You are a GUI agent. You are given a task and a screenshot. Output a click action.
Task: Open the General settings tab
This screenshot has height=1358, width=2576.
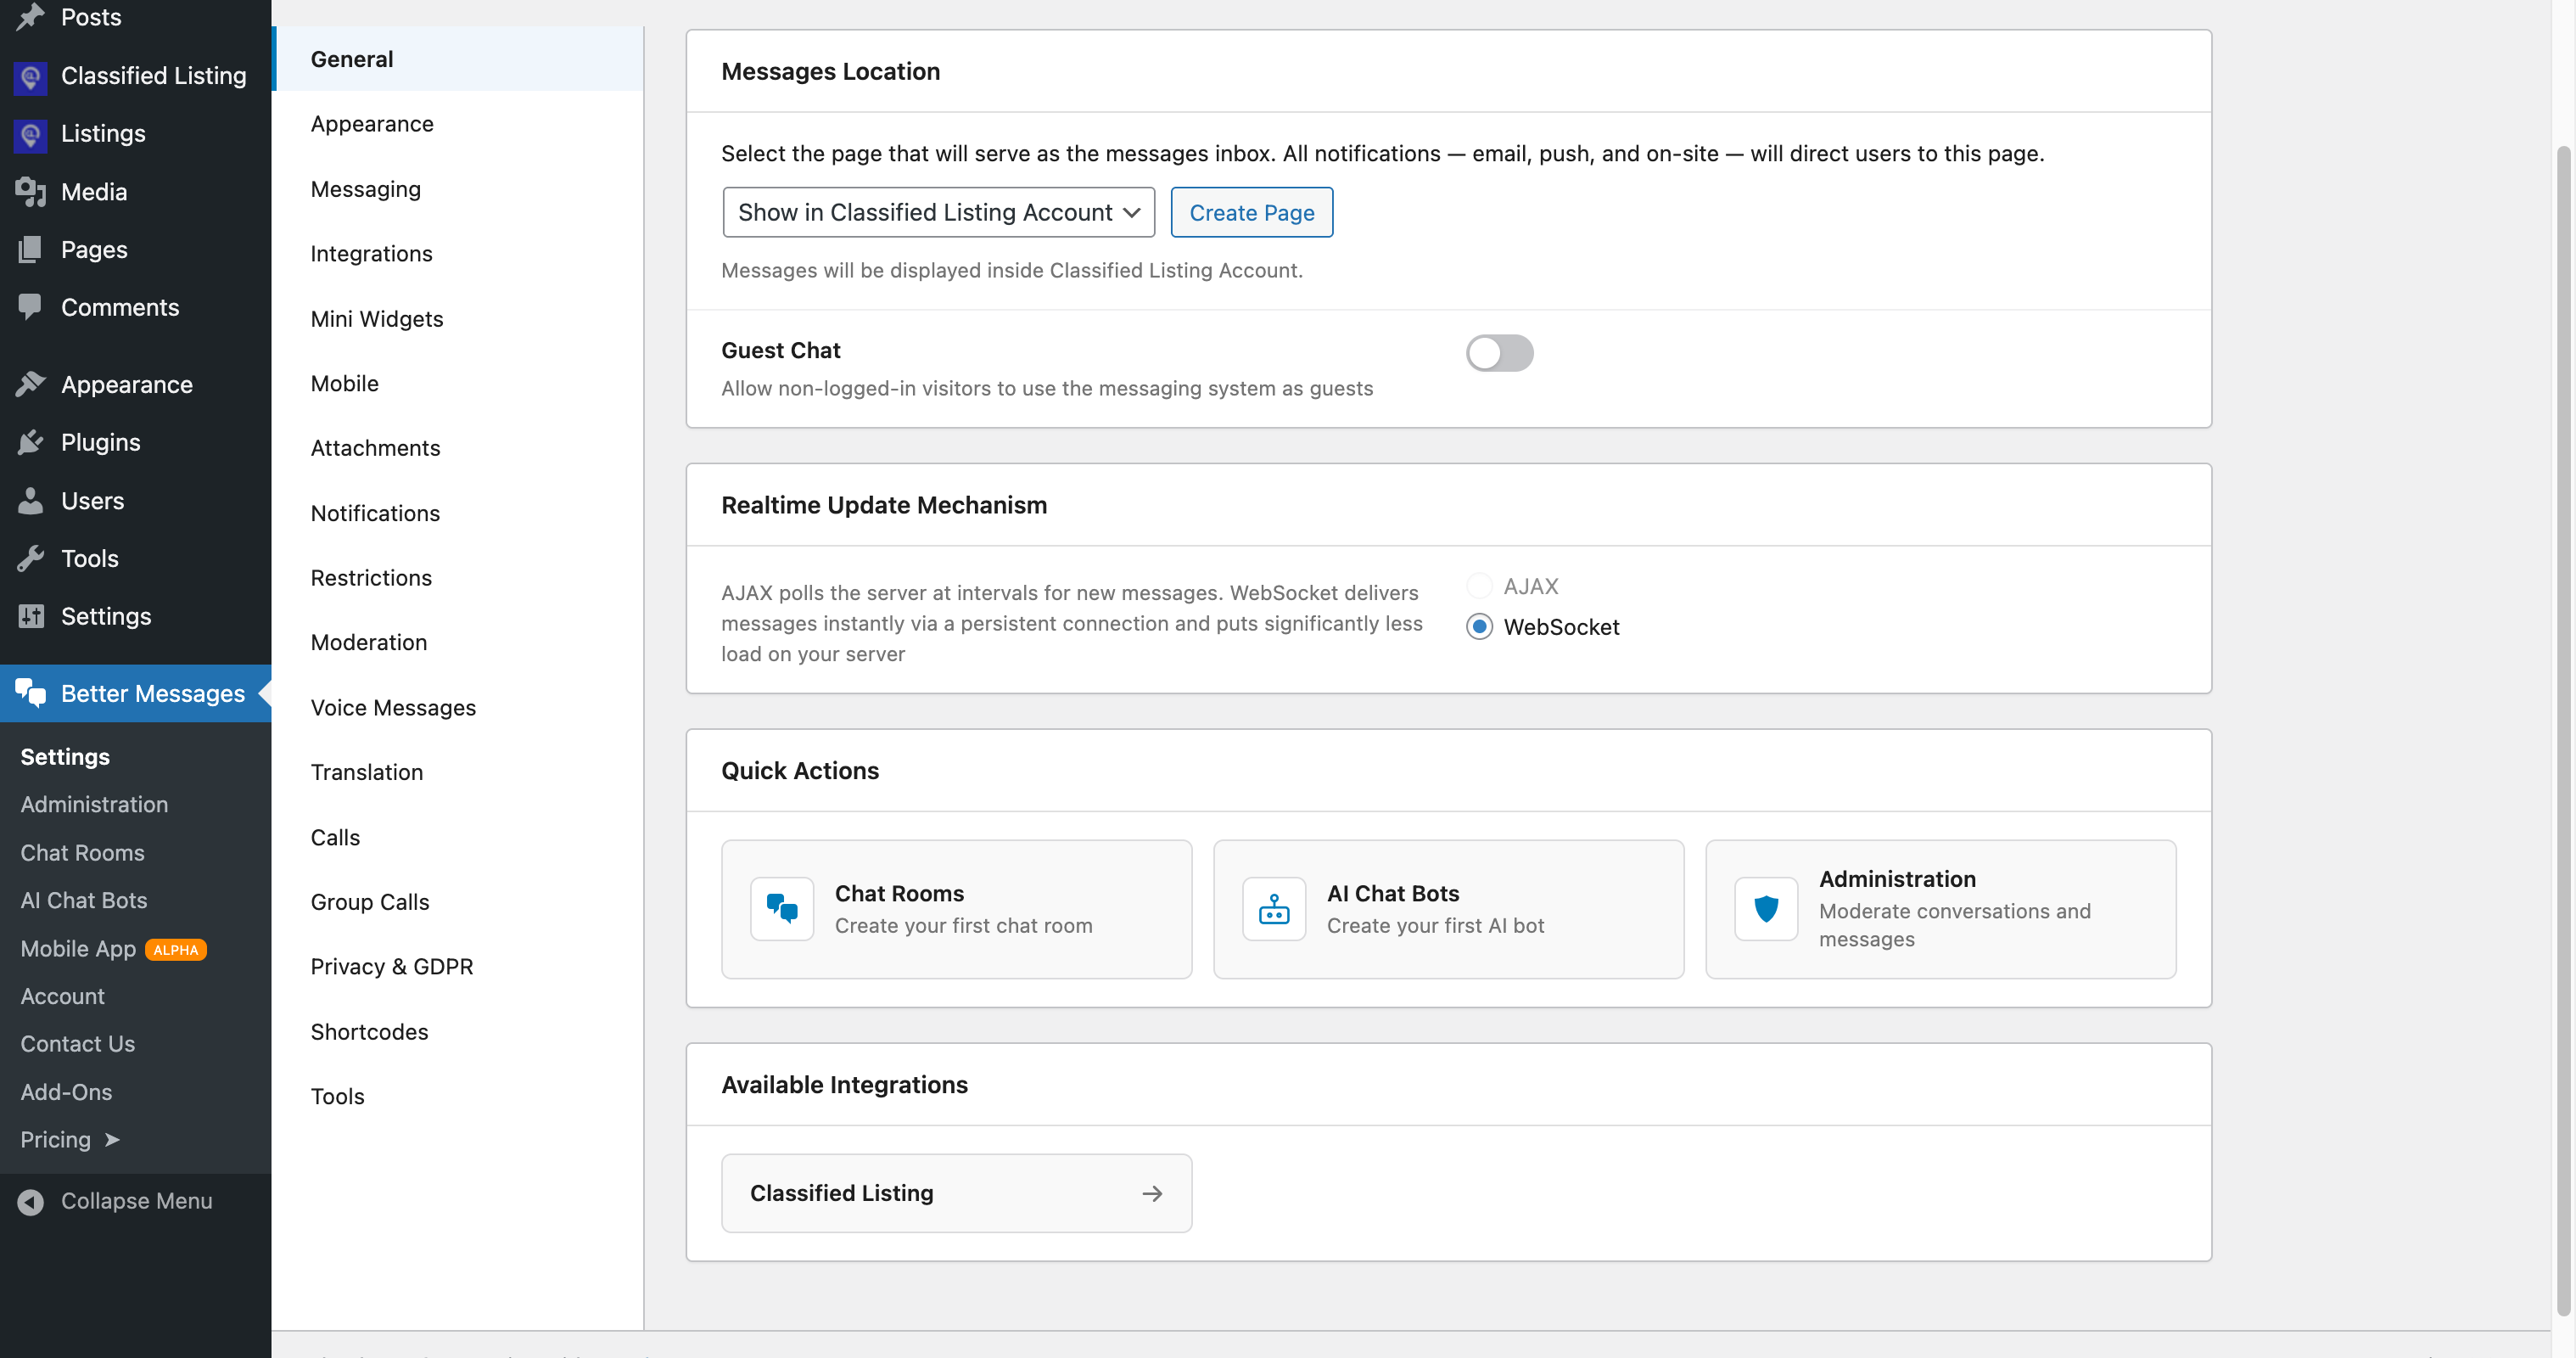point(458,59)
